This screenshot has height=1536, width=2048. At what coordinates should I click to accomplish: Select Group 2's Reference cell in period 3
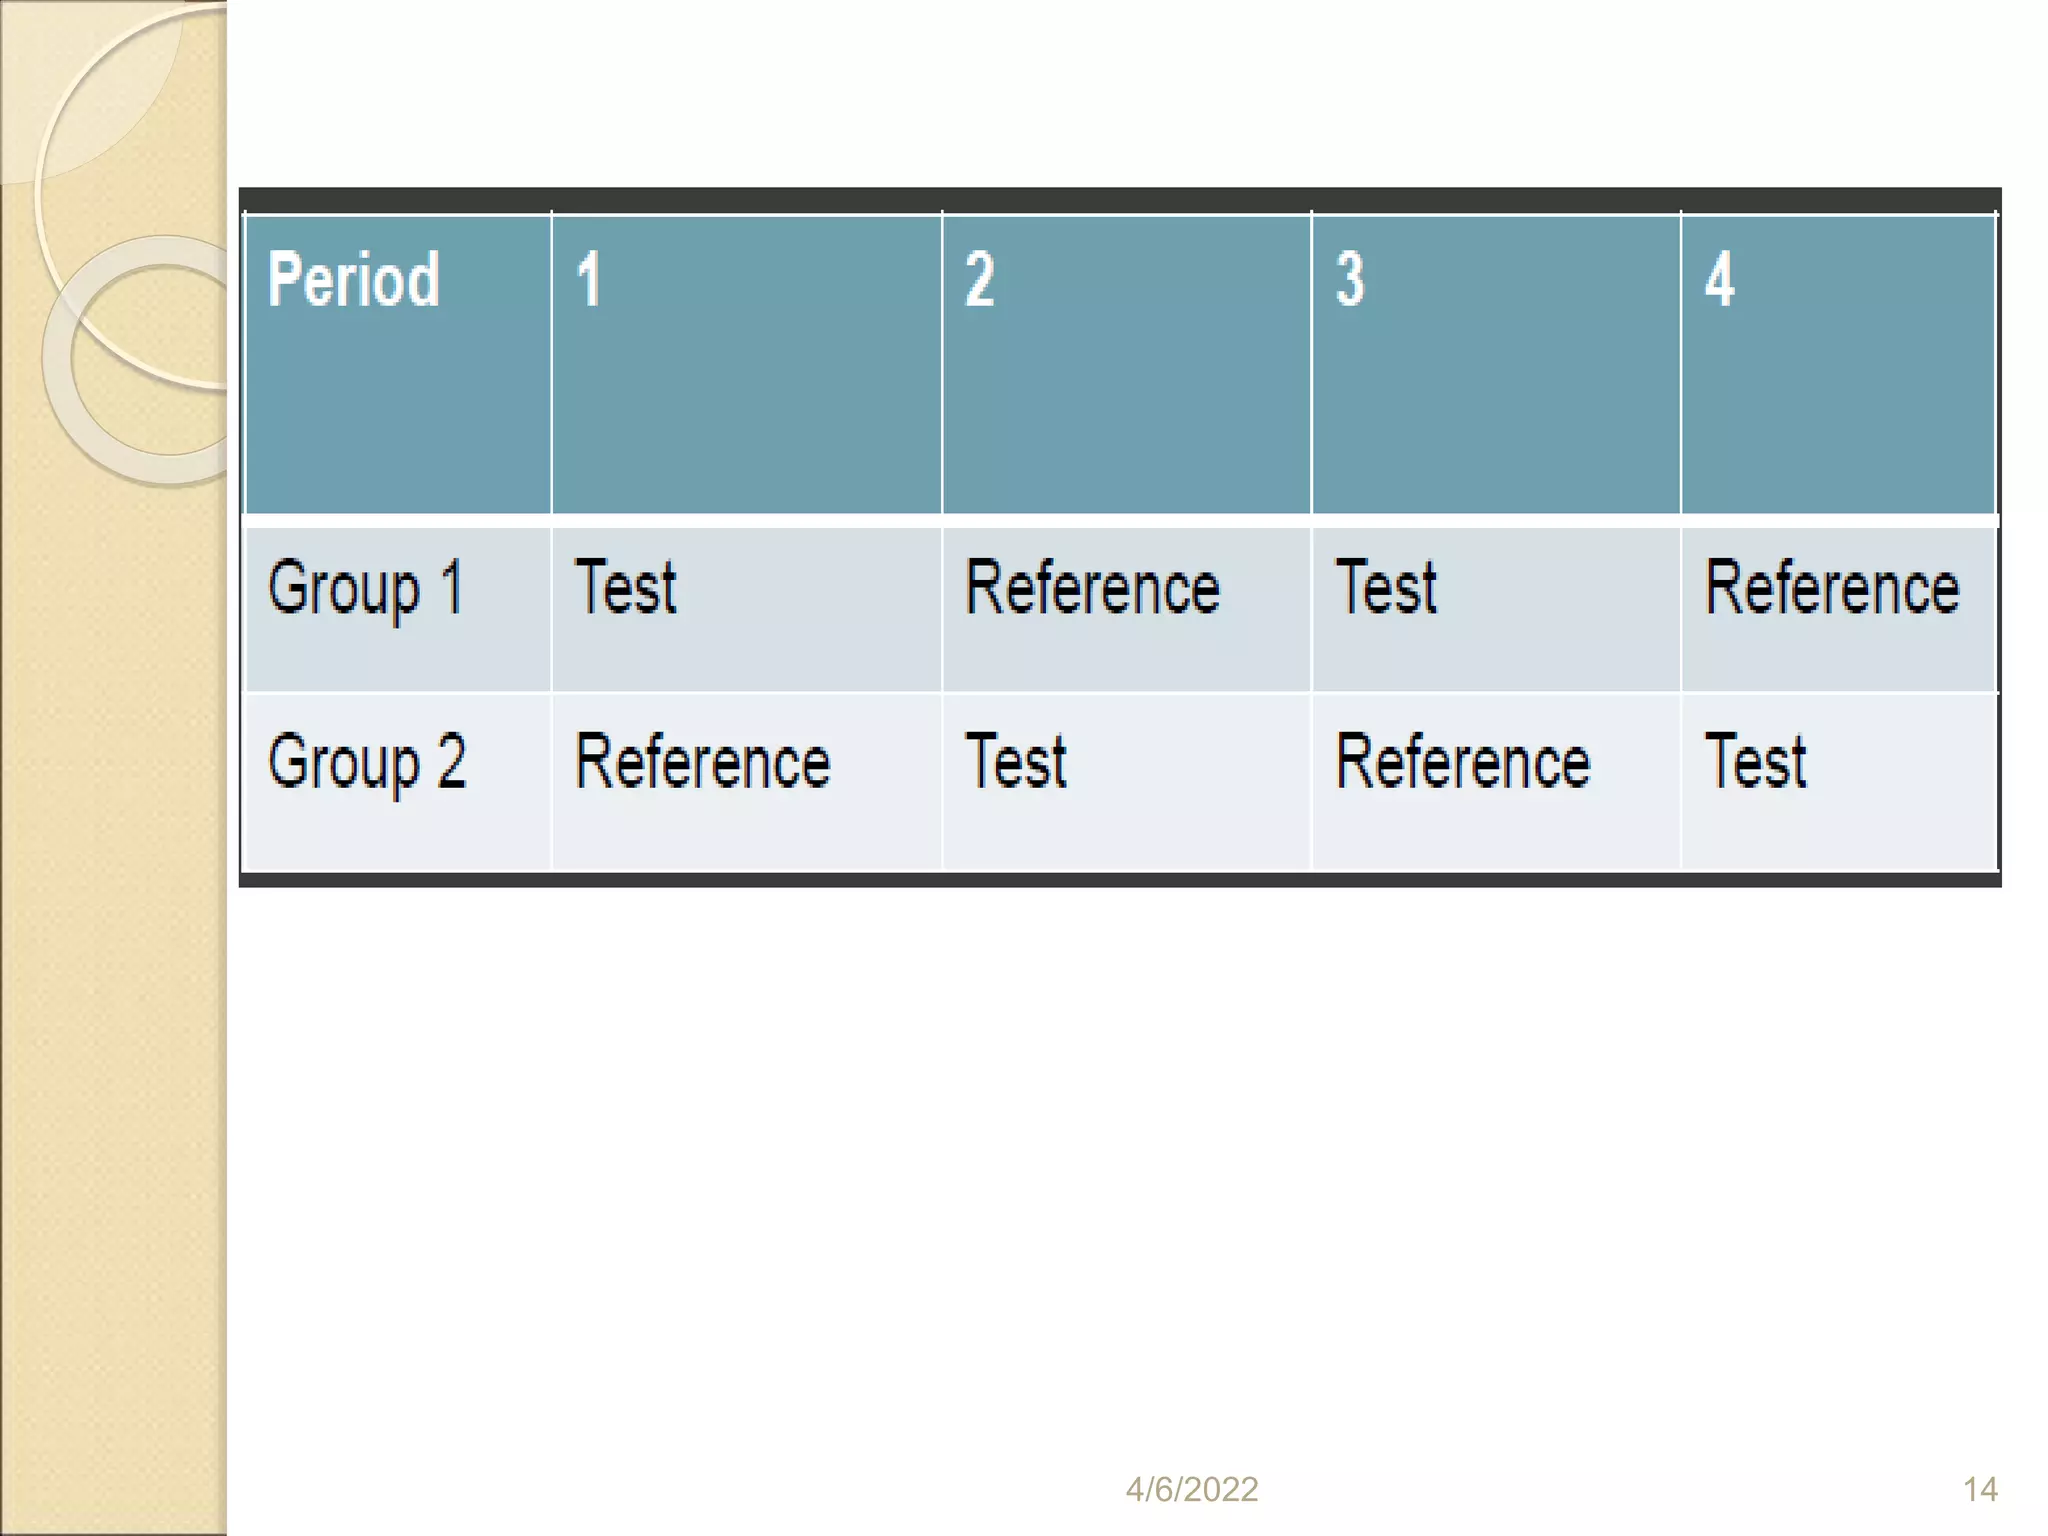(1462, 763)
